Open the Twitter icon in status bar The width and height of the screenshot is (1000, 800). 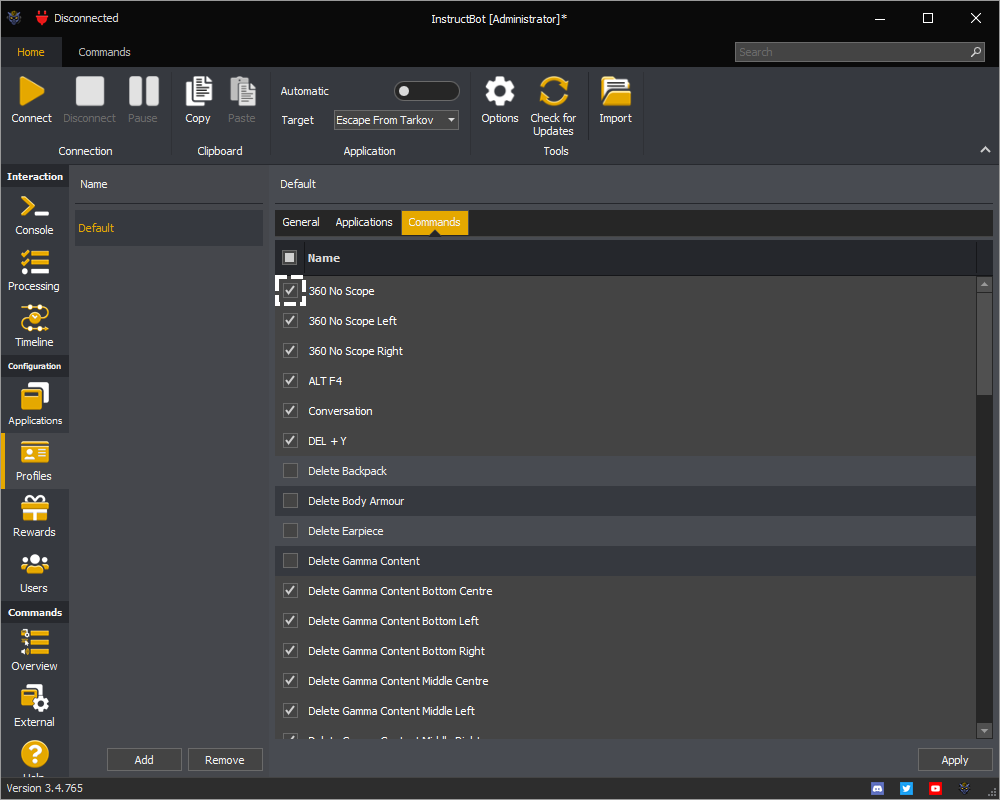coord(906,789)
